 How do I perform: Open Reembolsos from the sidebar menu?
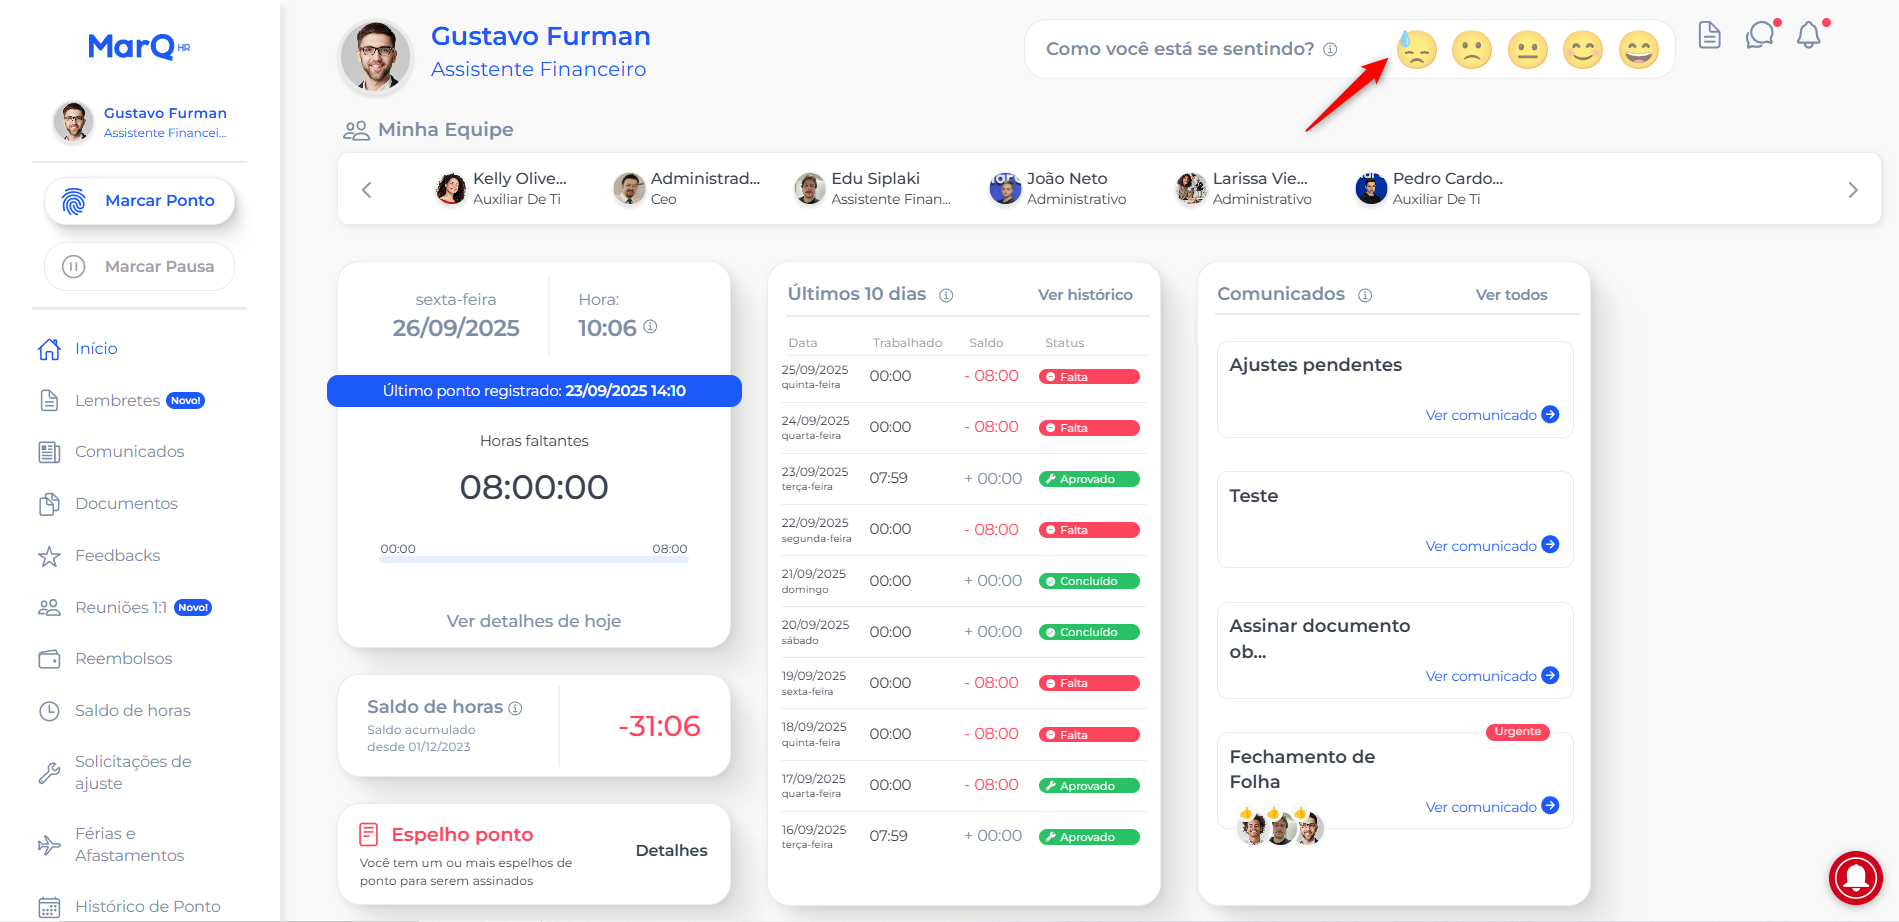tap(123, 659)
